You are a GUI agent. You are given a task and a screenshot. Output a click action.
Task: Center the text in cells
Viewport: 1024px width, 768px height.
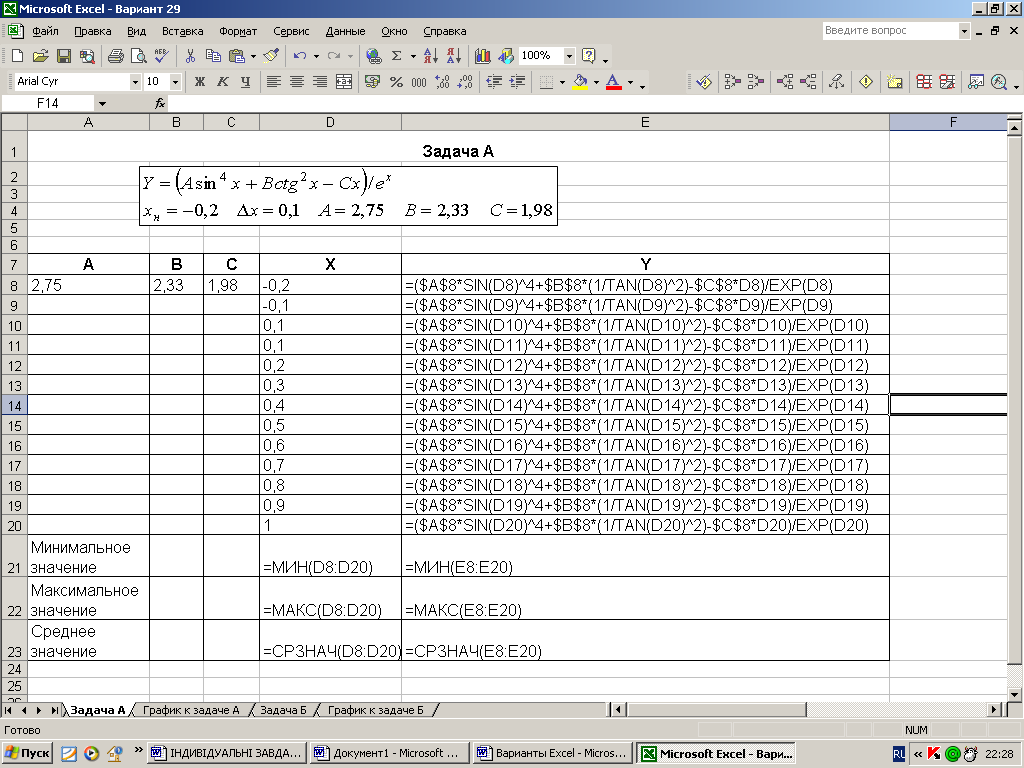tap(296, 82)
